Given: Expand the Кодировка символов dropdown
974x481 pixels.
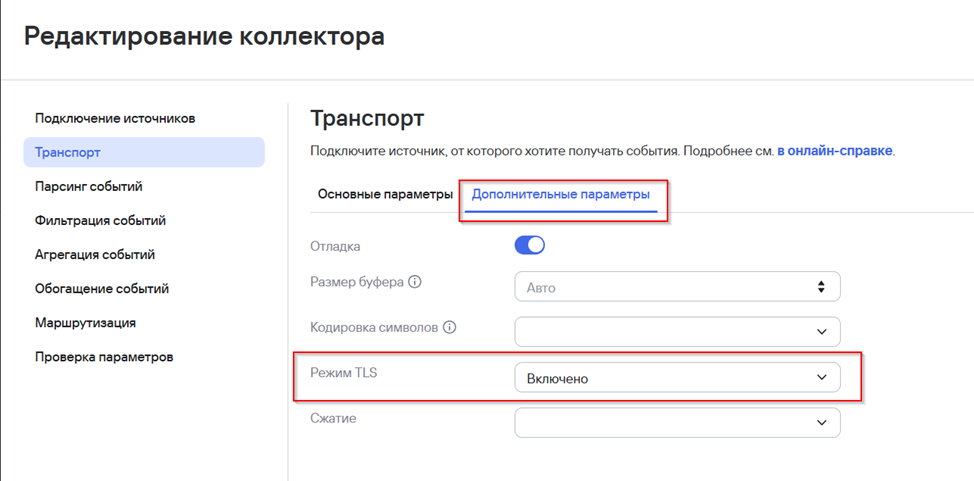Looking at the screenshot, I should point(676,332).
